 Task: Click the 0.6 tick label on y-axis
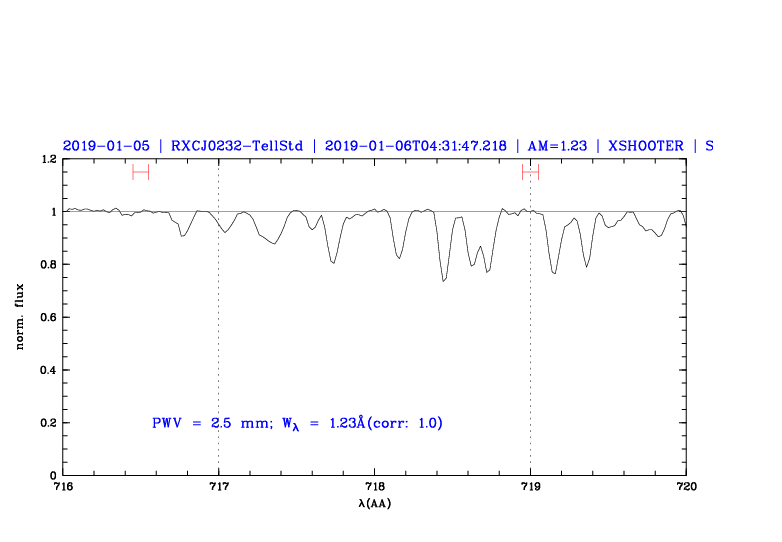[46, 317]
